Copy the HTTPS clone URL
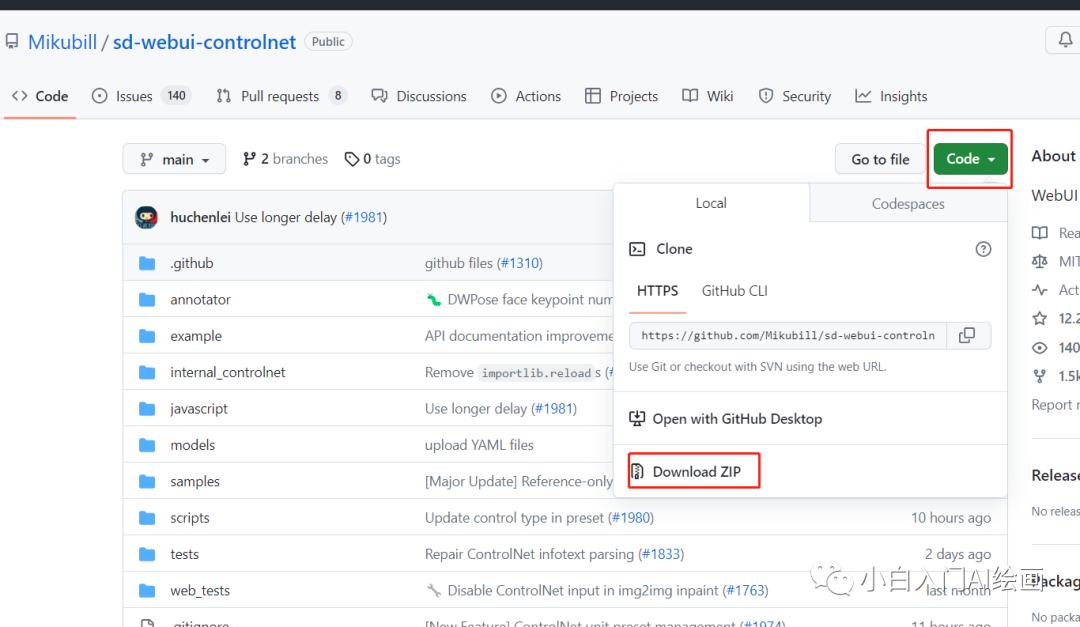 [967, 336]
